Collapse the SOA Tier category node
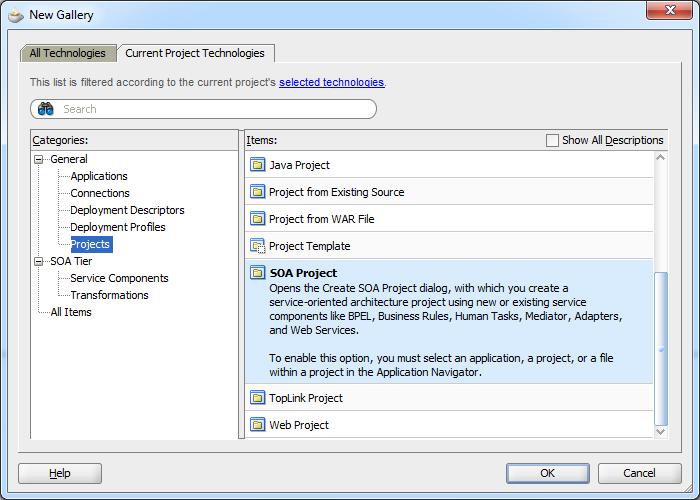The image size is (700, 500). click(x=39, y=262)
